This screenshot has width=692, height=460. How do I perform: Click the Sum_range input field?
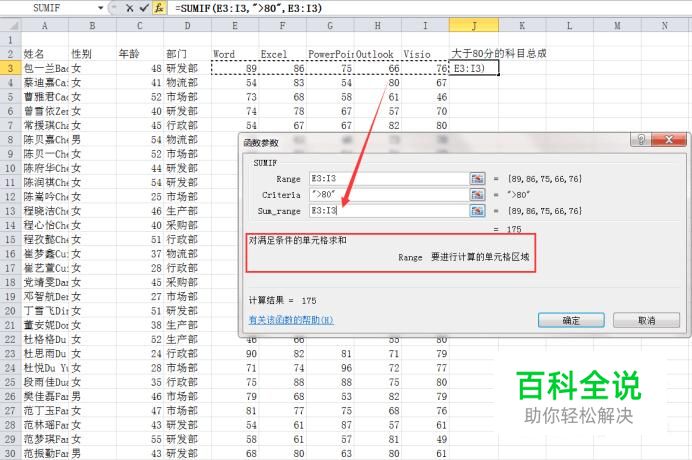pyautogui.click(x=389, y=211)
